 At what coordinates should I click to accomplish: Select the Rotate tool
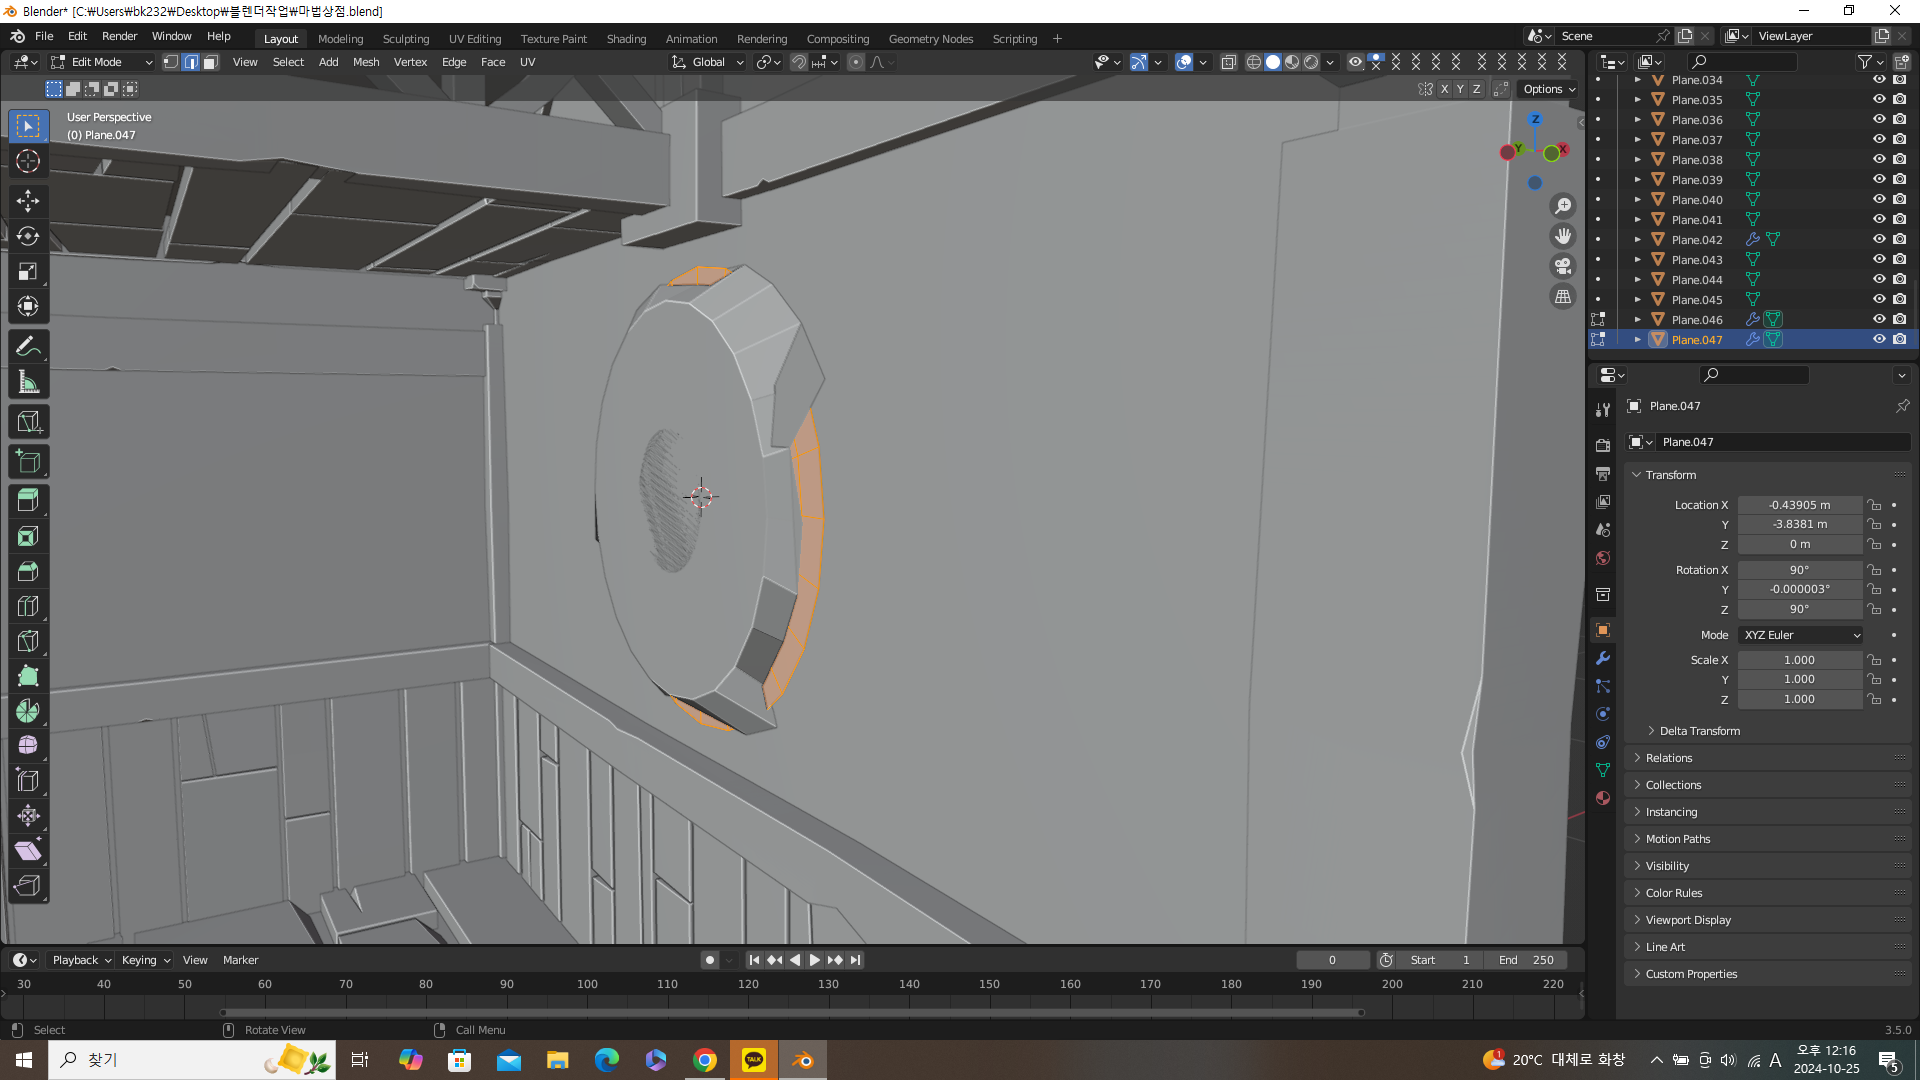(x=28, y=236)
